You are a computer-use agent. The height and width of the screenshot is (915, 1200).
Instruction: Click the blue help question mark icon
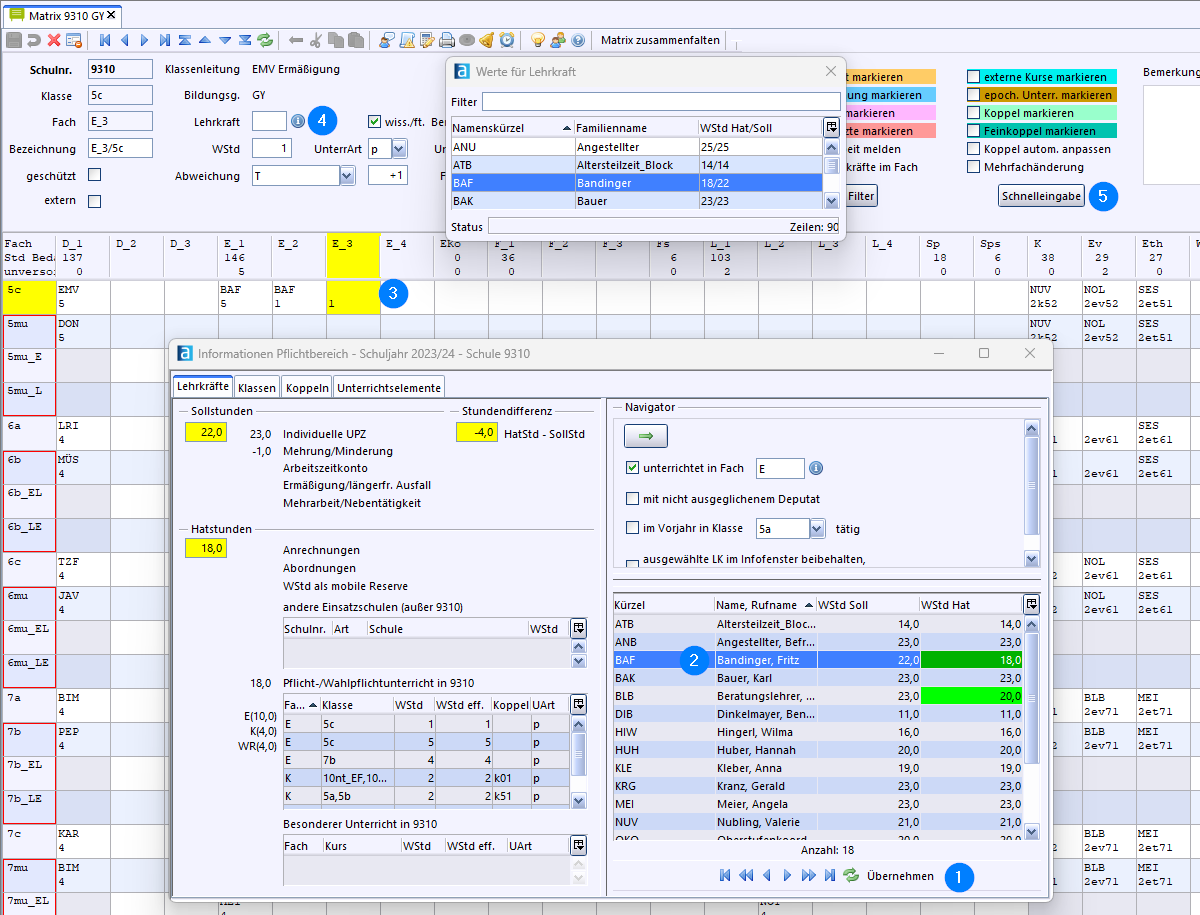tap(578, 40)
